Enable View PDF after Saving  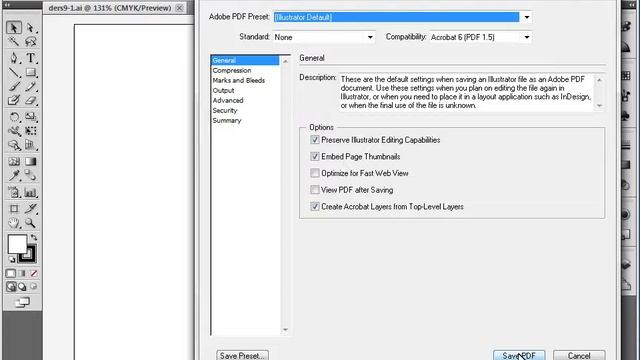click(x=315, y=190)
